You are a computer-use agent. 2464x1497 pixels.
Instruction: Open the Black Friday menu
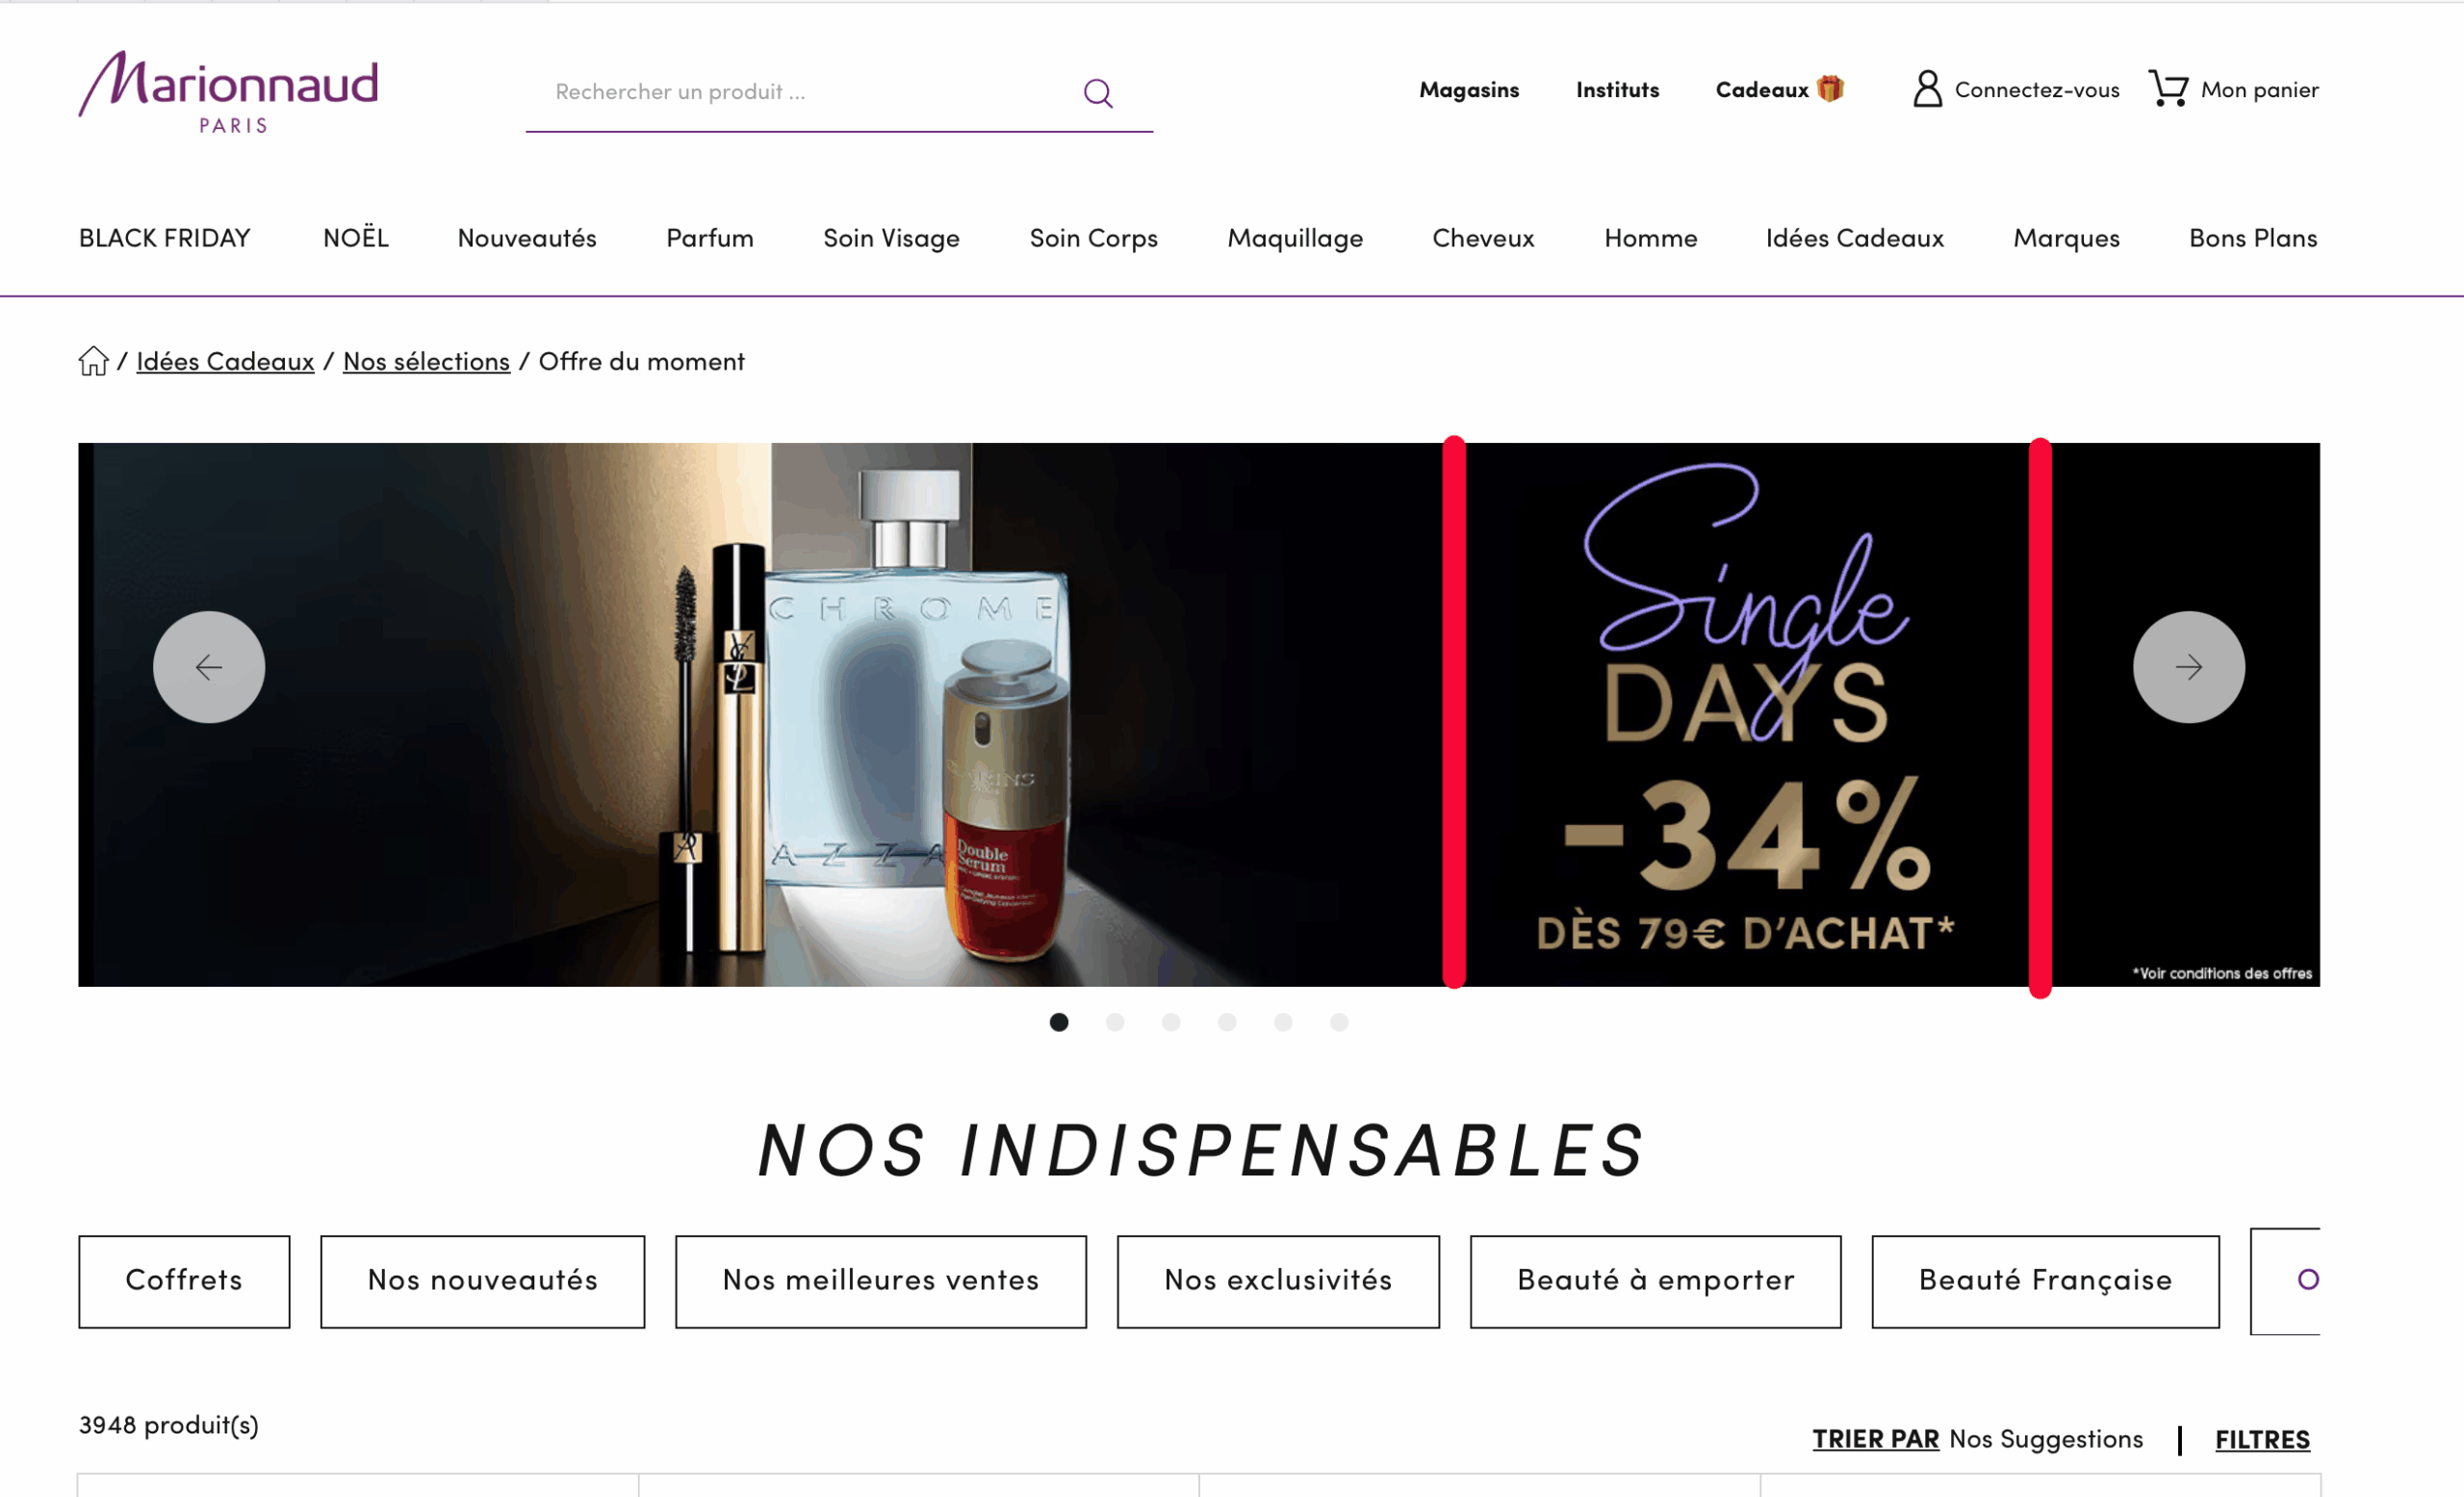coord(165,238)
